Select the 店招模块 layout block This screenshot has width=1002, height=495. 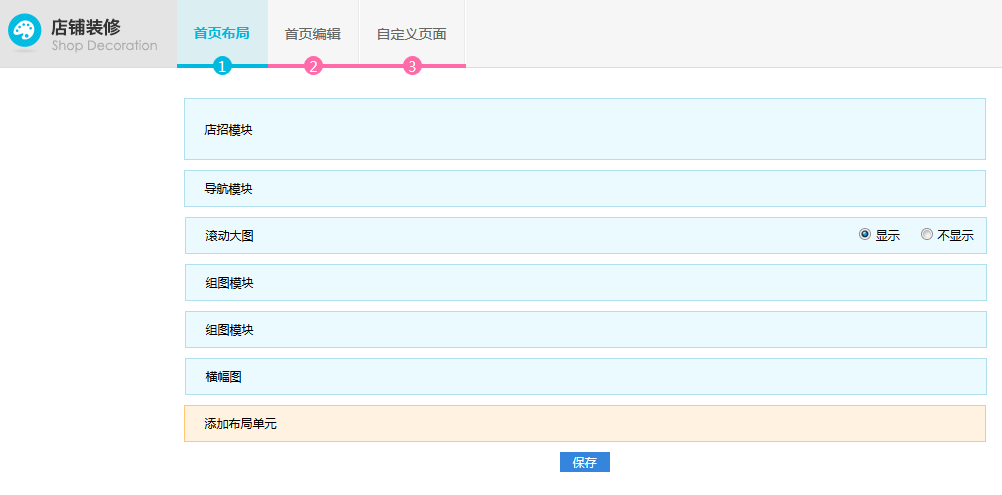point(585,129)
